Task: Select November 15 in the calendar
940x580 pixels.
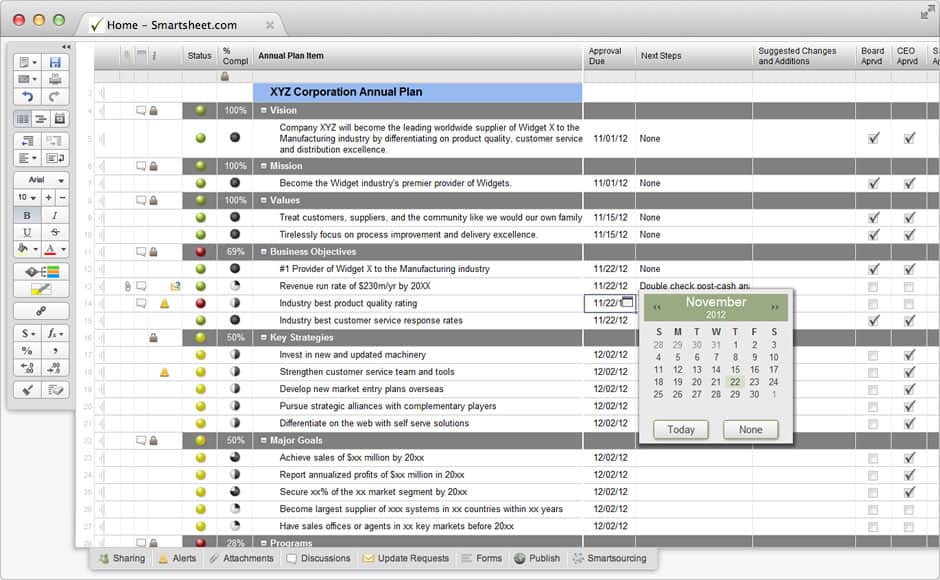Action: (735, 369)
